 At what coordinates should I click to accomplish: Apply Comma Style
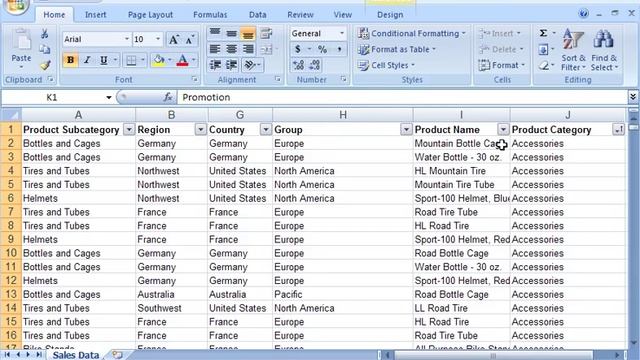click(x=339, y=49)
